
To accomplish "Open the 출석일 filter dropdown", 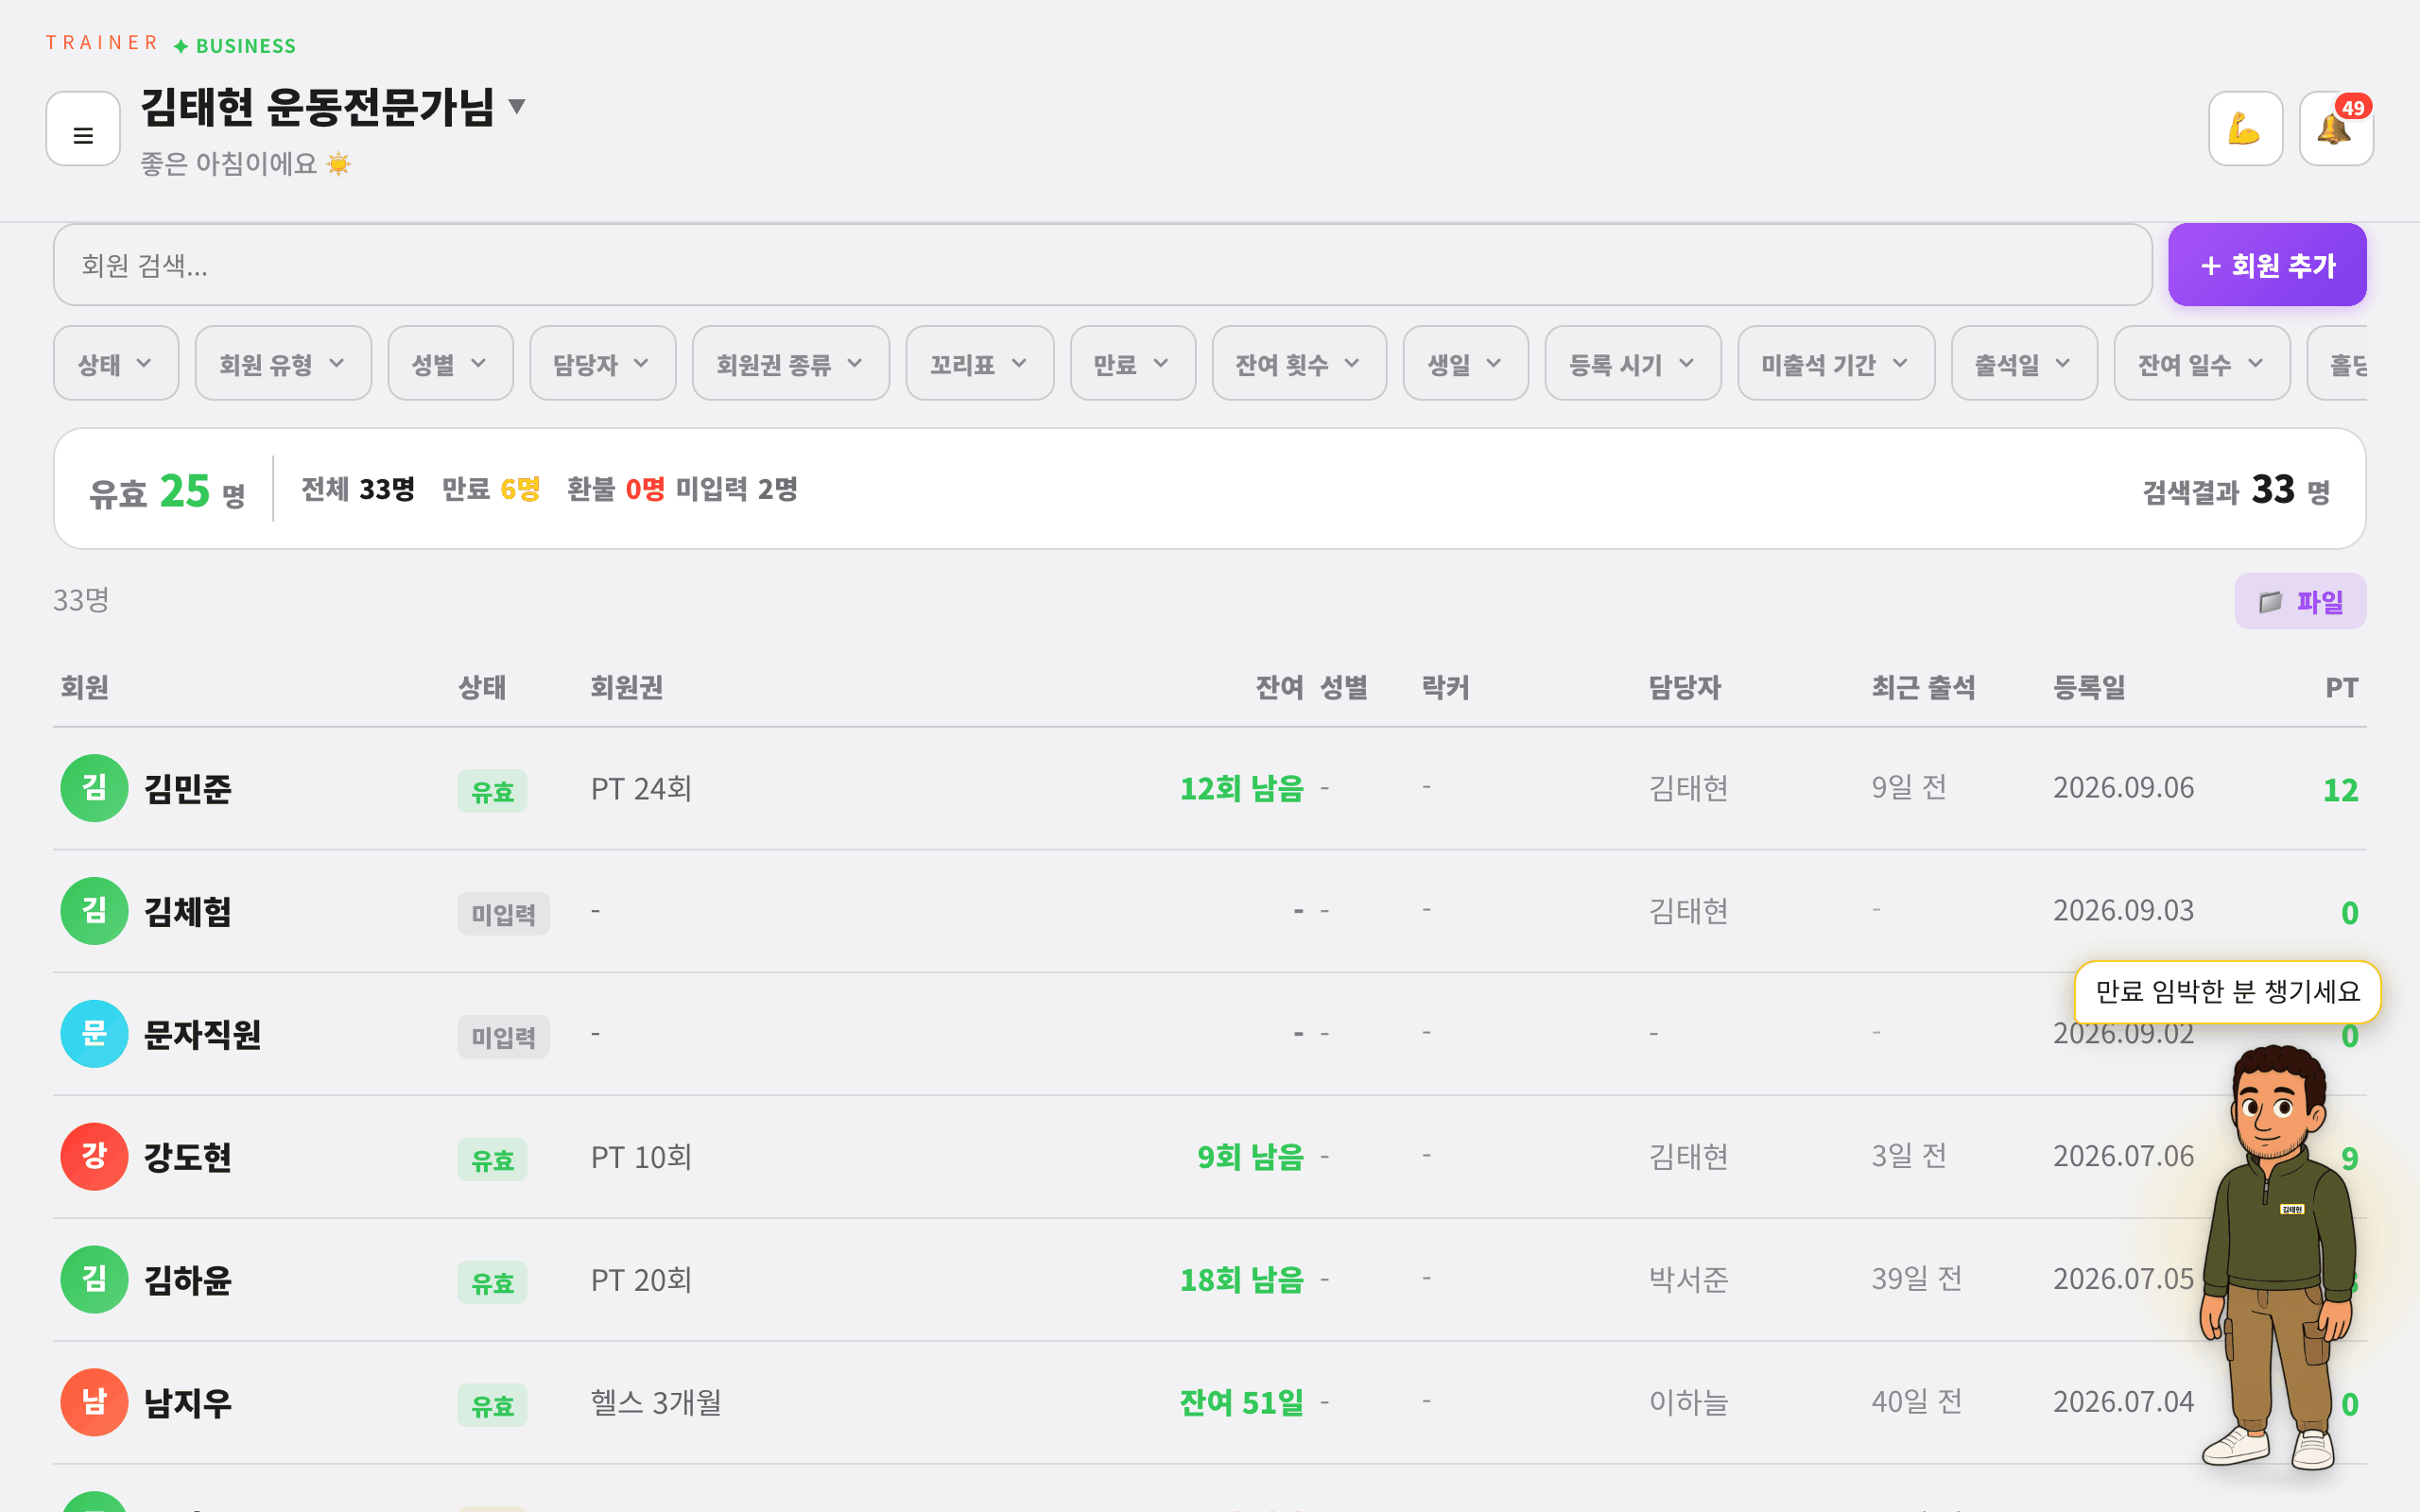I will click(x=2024, y=364).
